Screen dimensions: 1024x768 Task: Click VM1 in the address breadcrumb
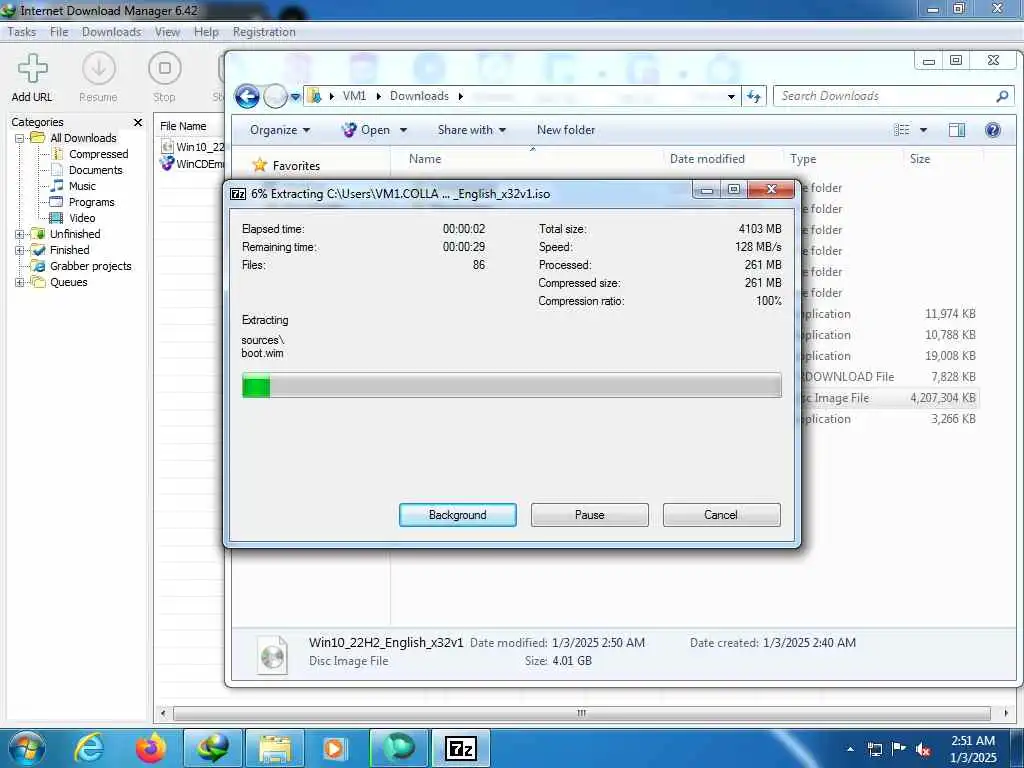pyautogui.click(x=355, y=96)
